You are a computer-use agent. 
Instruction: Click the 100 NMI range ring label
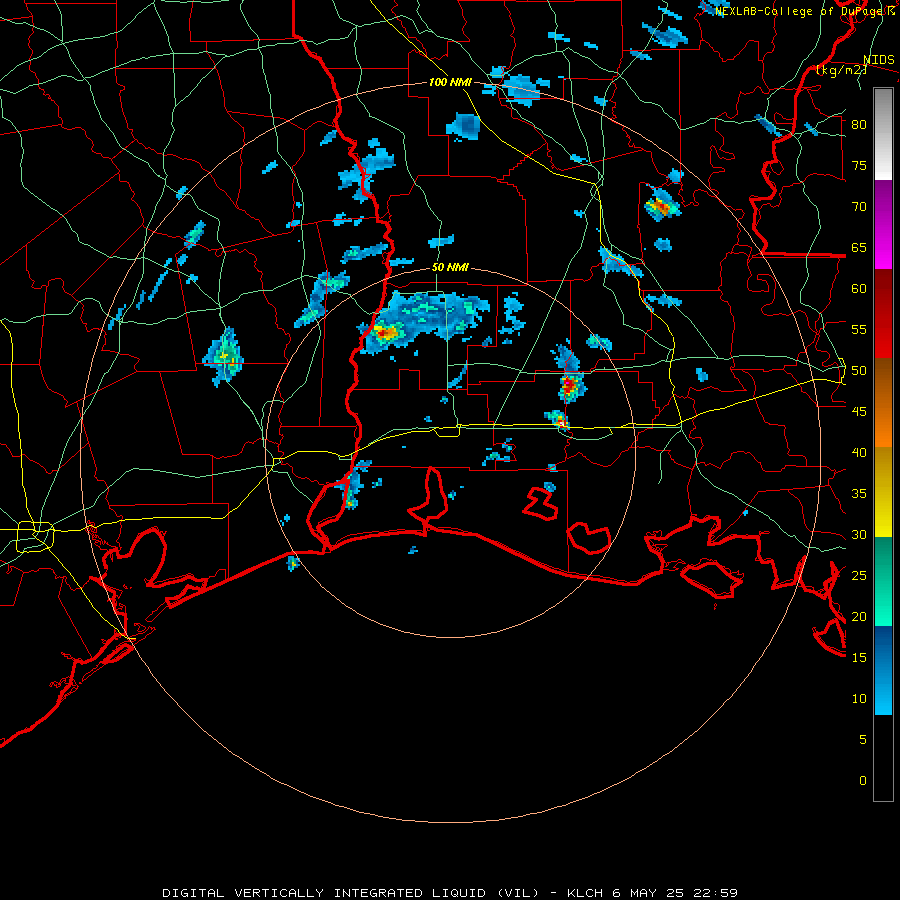[x=450, y=82]
